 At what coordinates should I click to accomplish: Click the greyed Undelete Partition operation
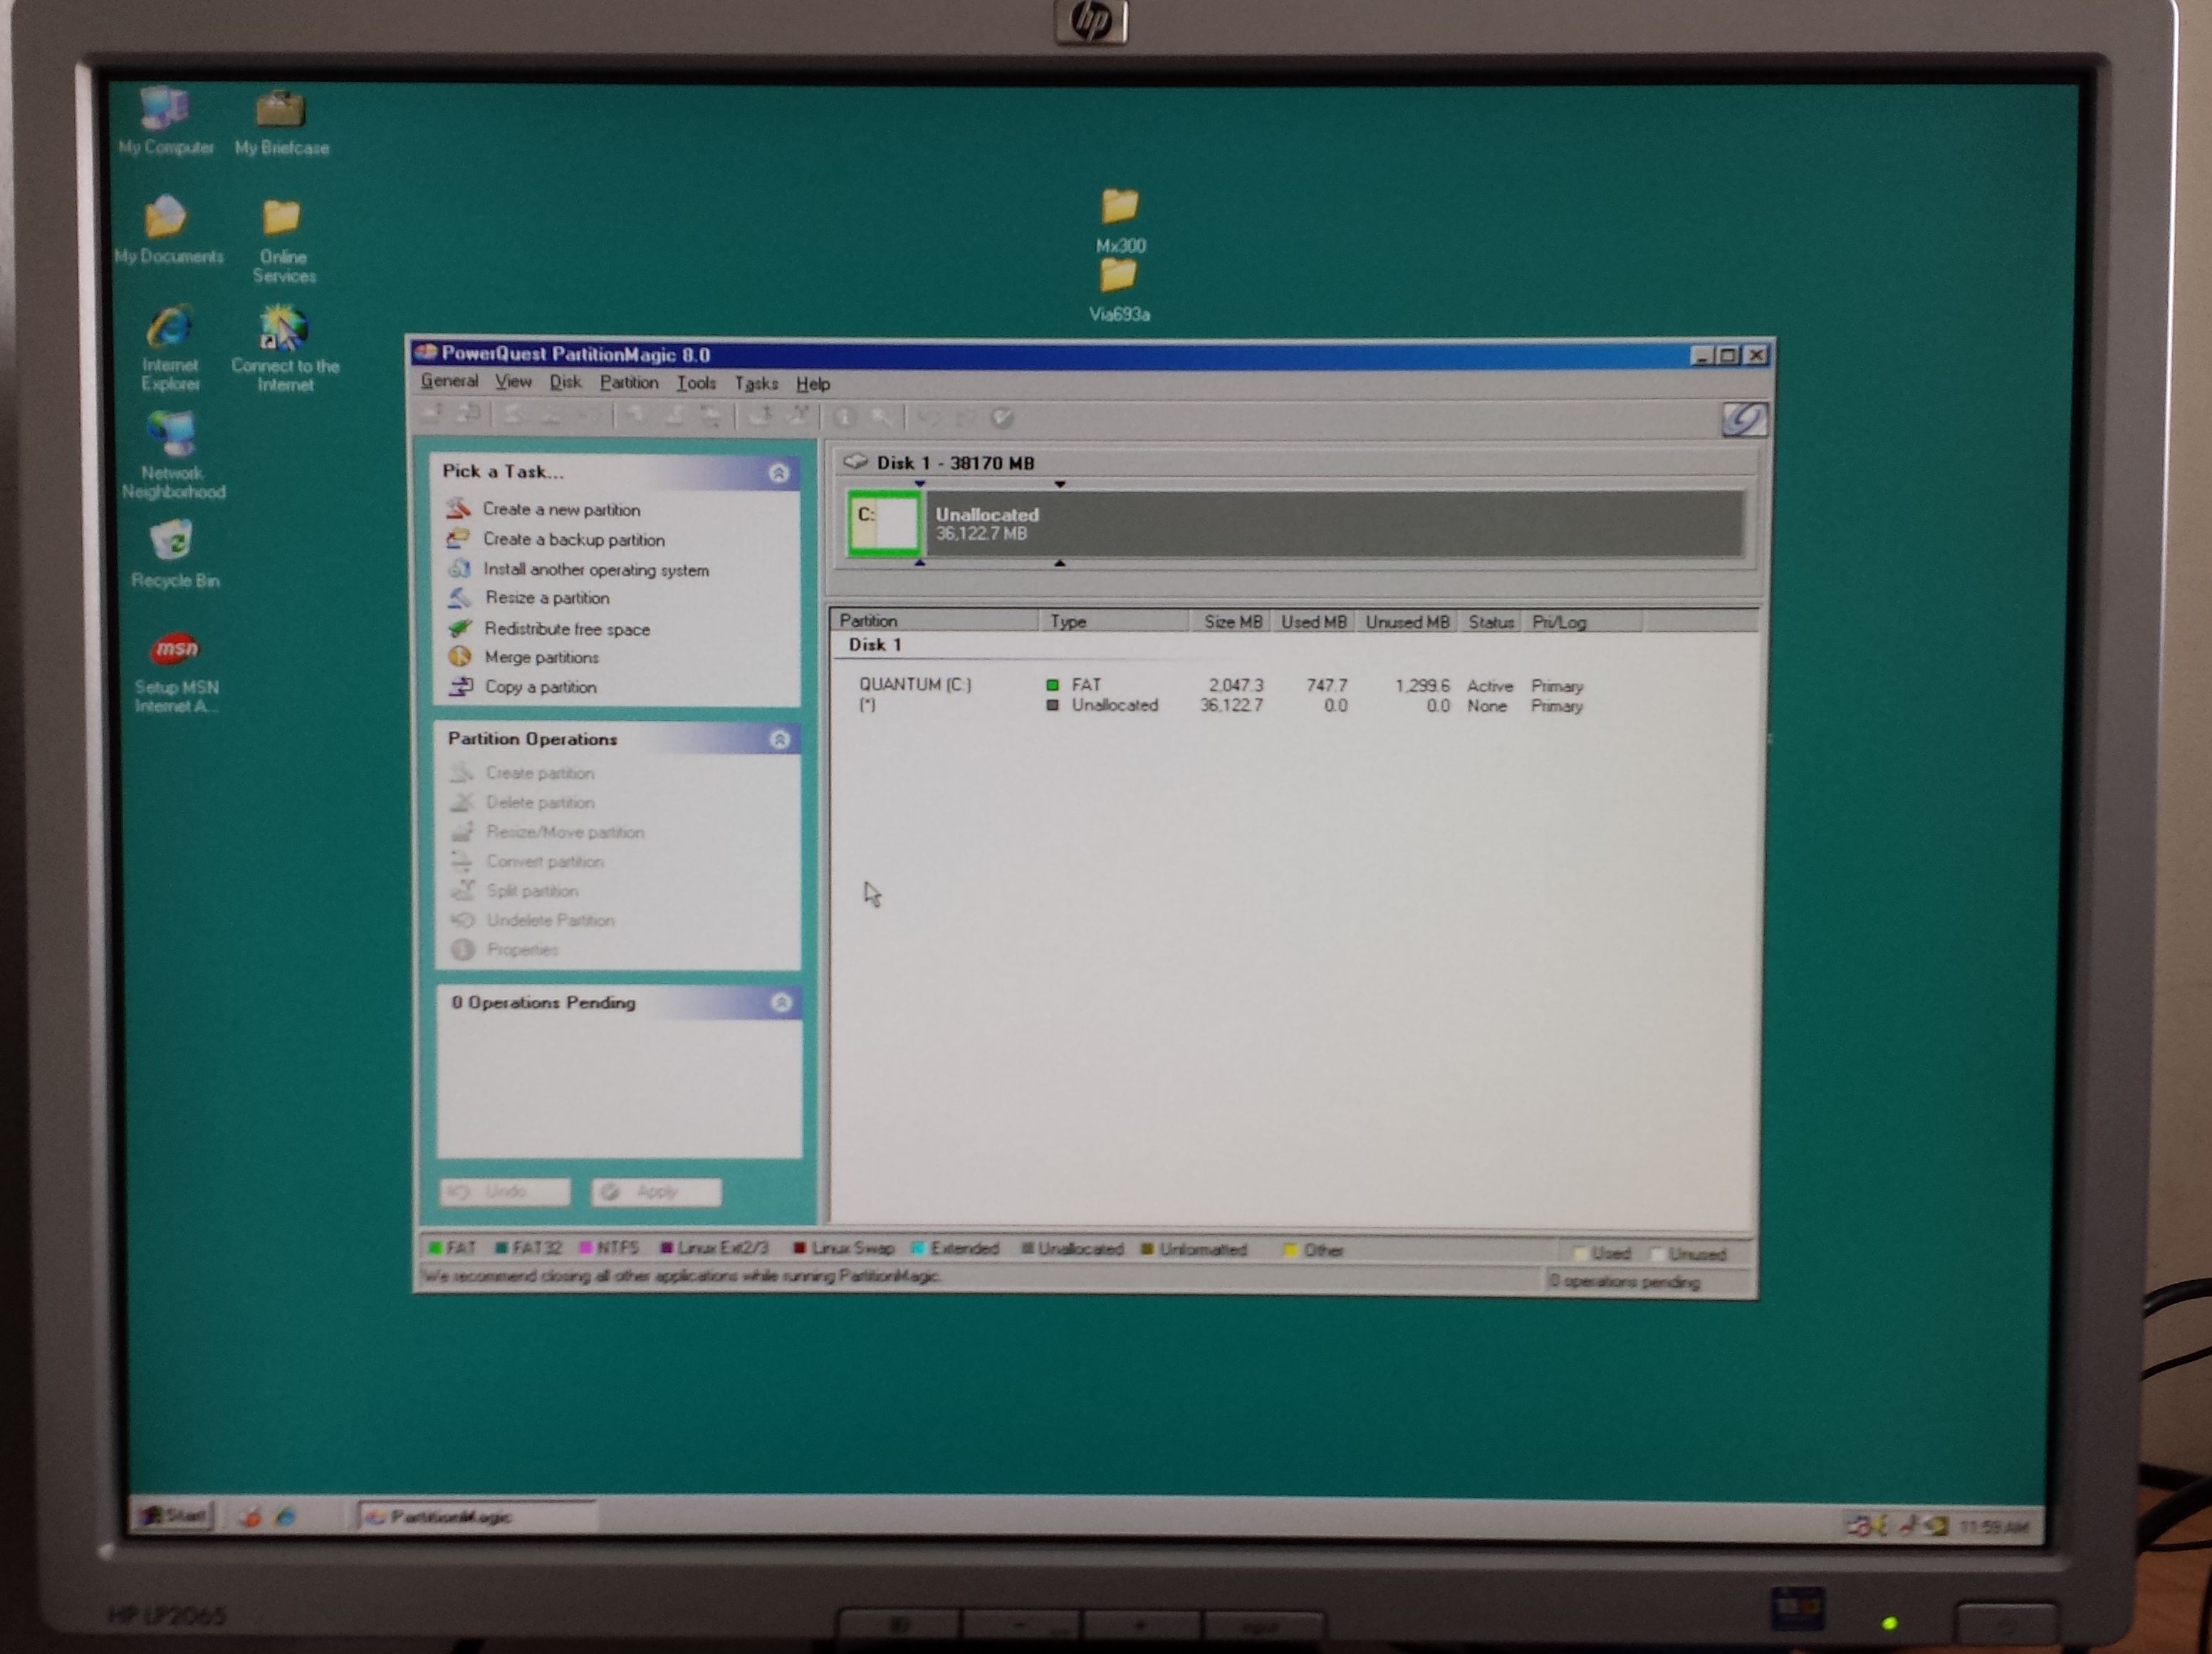(532, 920)
